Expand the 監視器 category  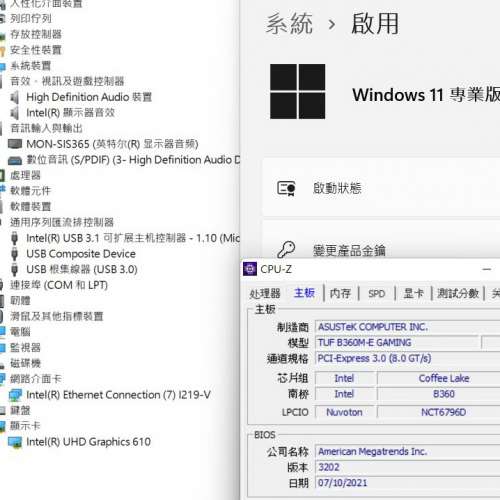[x=25, y=348]
